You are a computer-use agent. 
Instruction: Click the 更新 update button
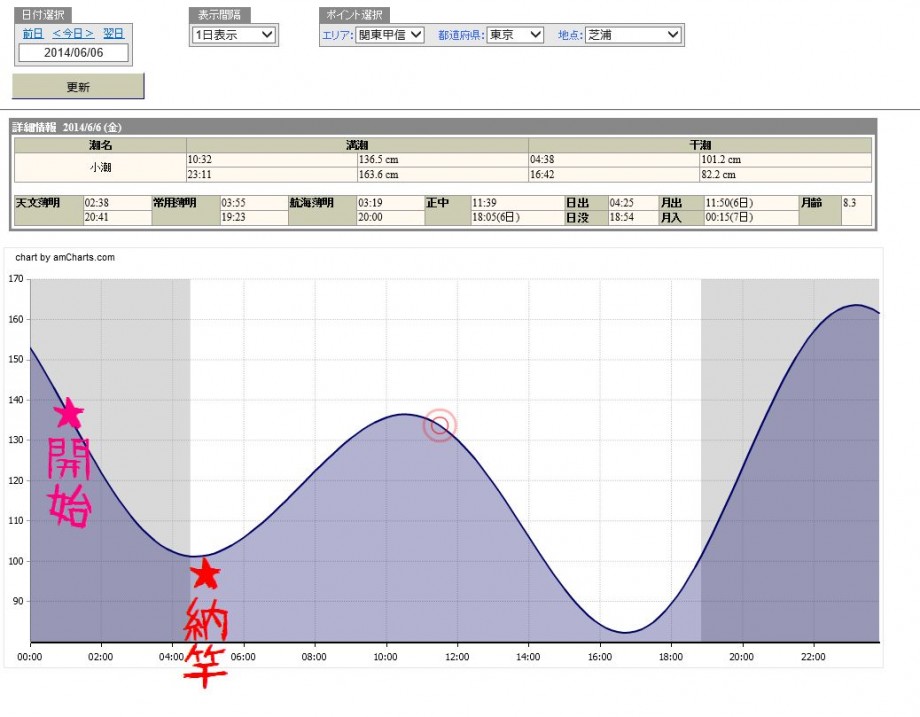click(78, 87)
